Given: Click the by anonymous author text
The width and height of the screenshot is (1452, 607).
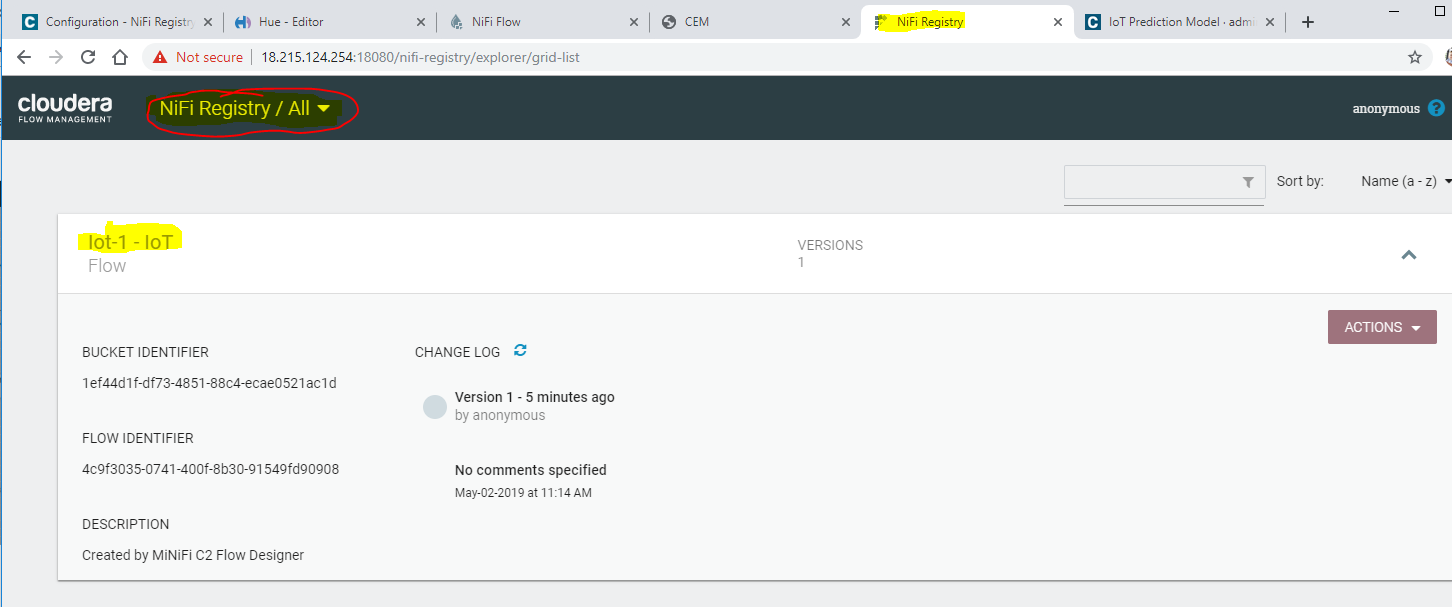Looking at the screenshot, I should click(x=500, y=415).
